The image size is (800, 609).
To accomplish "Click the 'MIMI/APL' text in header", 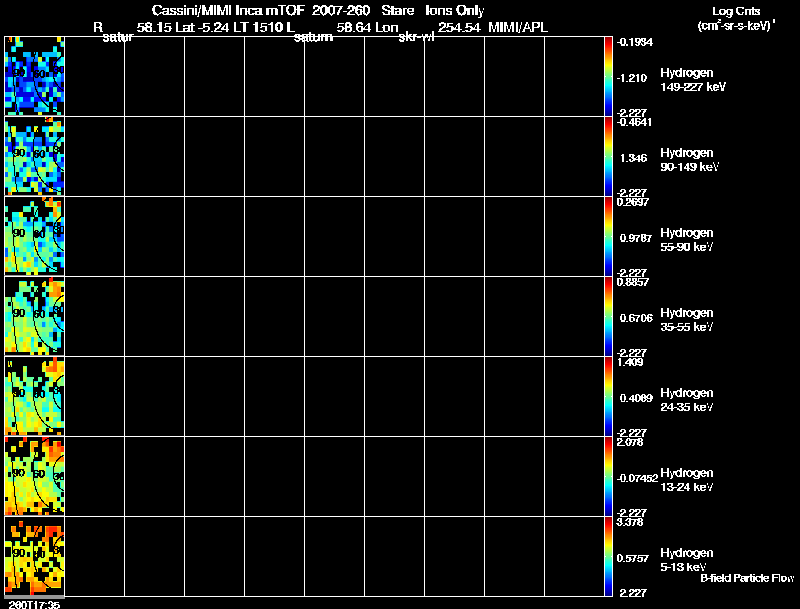I will click(518, 28).
